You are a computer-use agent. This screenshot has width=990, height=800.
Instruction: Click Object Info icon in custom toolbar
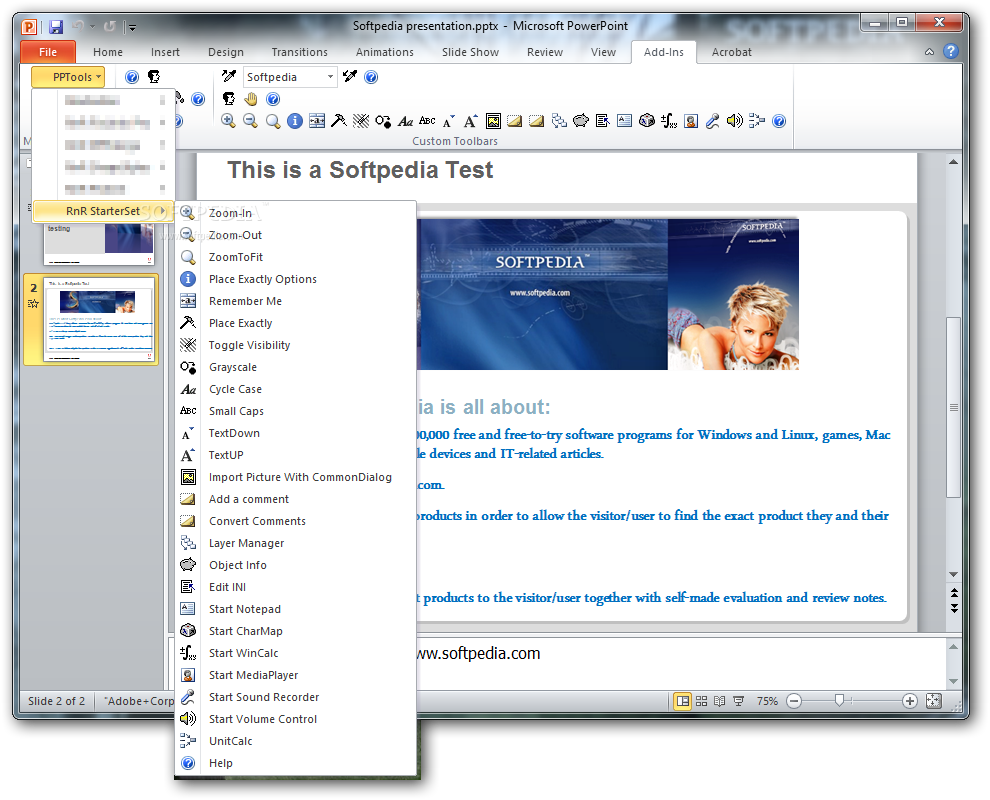(x=581, y=121)
